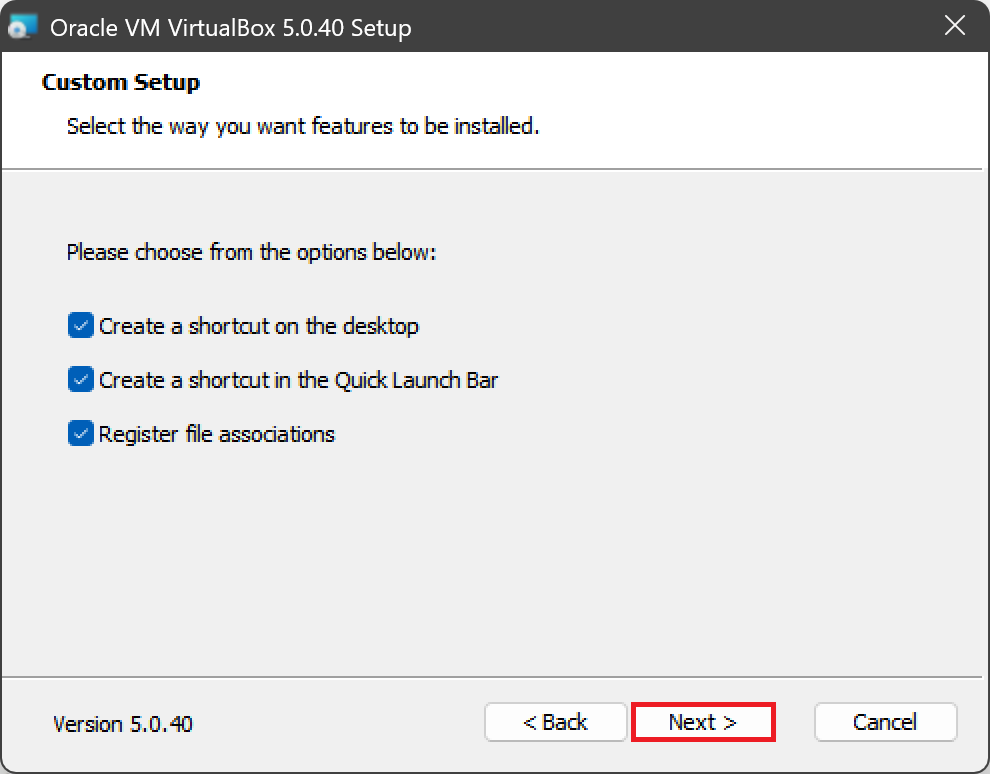Click the 'Custom Setup' heading
This screenshot has width=990, height=774.
point(121,82)
